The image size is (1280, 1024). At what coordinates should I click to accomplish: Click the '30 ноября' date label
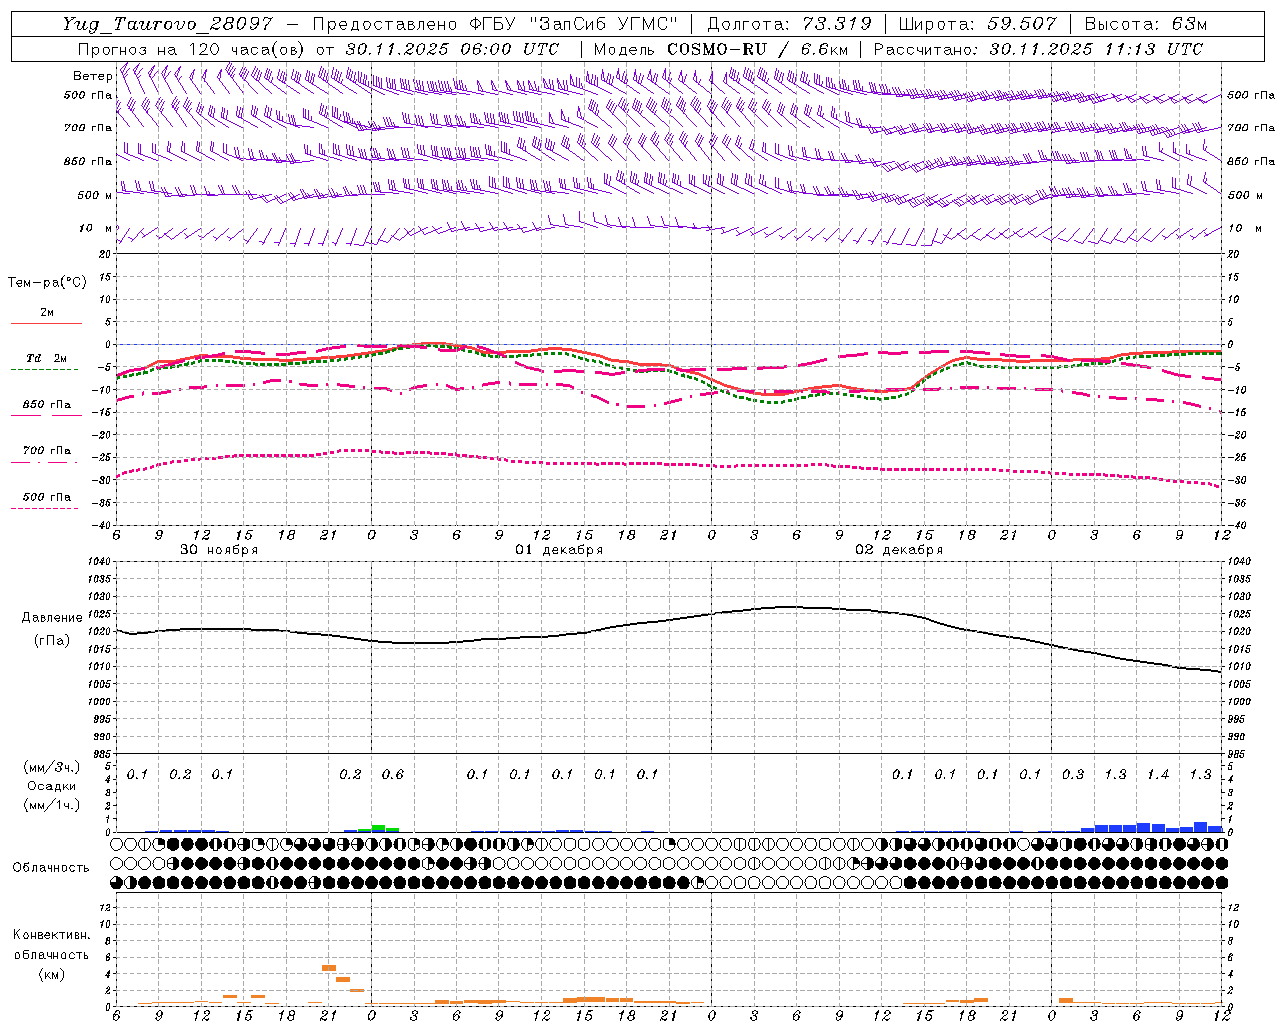pos(219,550)
